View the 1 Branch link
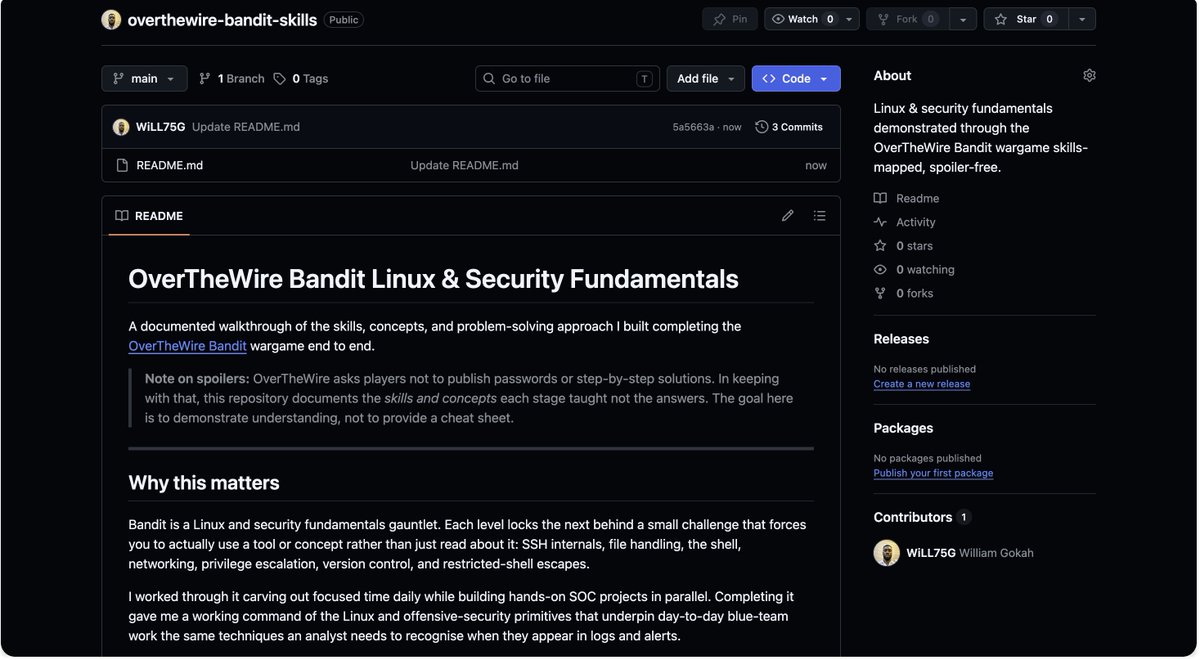The height and width of the screenshot is (660, 1200). coord(232,79)
